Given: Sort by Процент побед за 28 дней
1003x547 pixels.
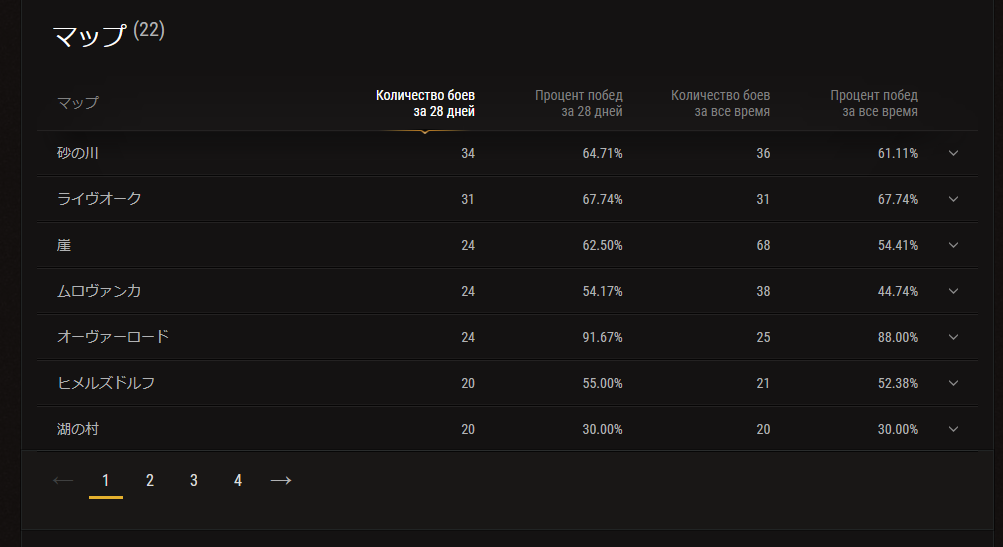Looking at the screenshot, I should tap(578, 103).
